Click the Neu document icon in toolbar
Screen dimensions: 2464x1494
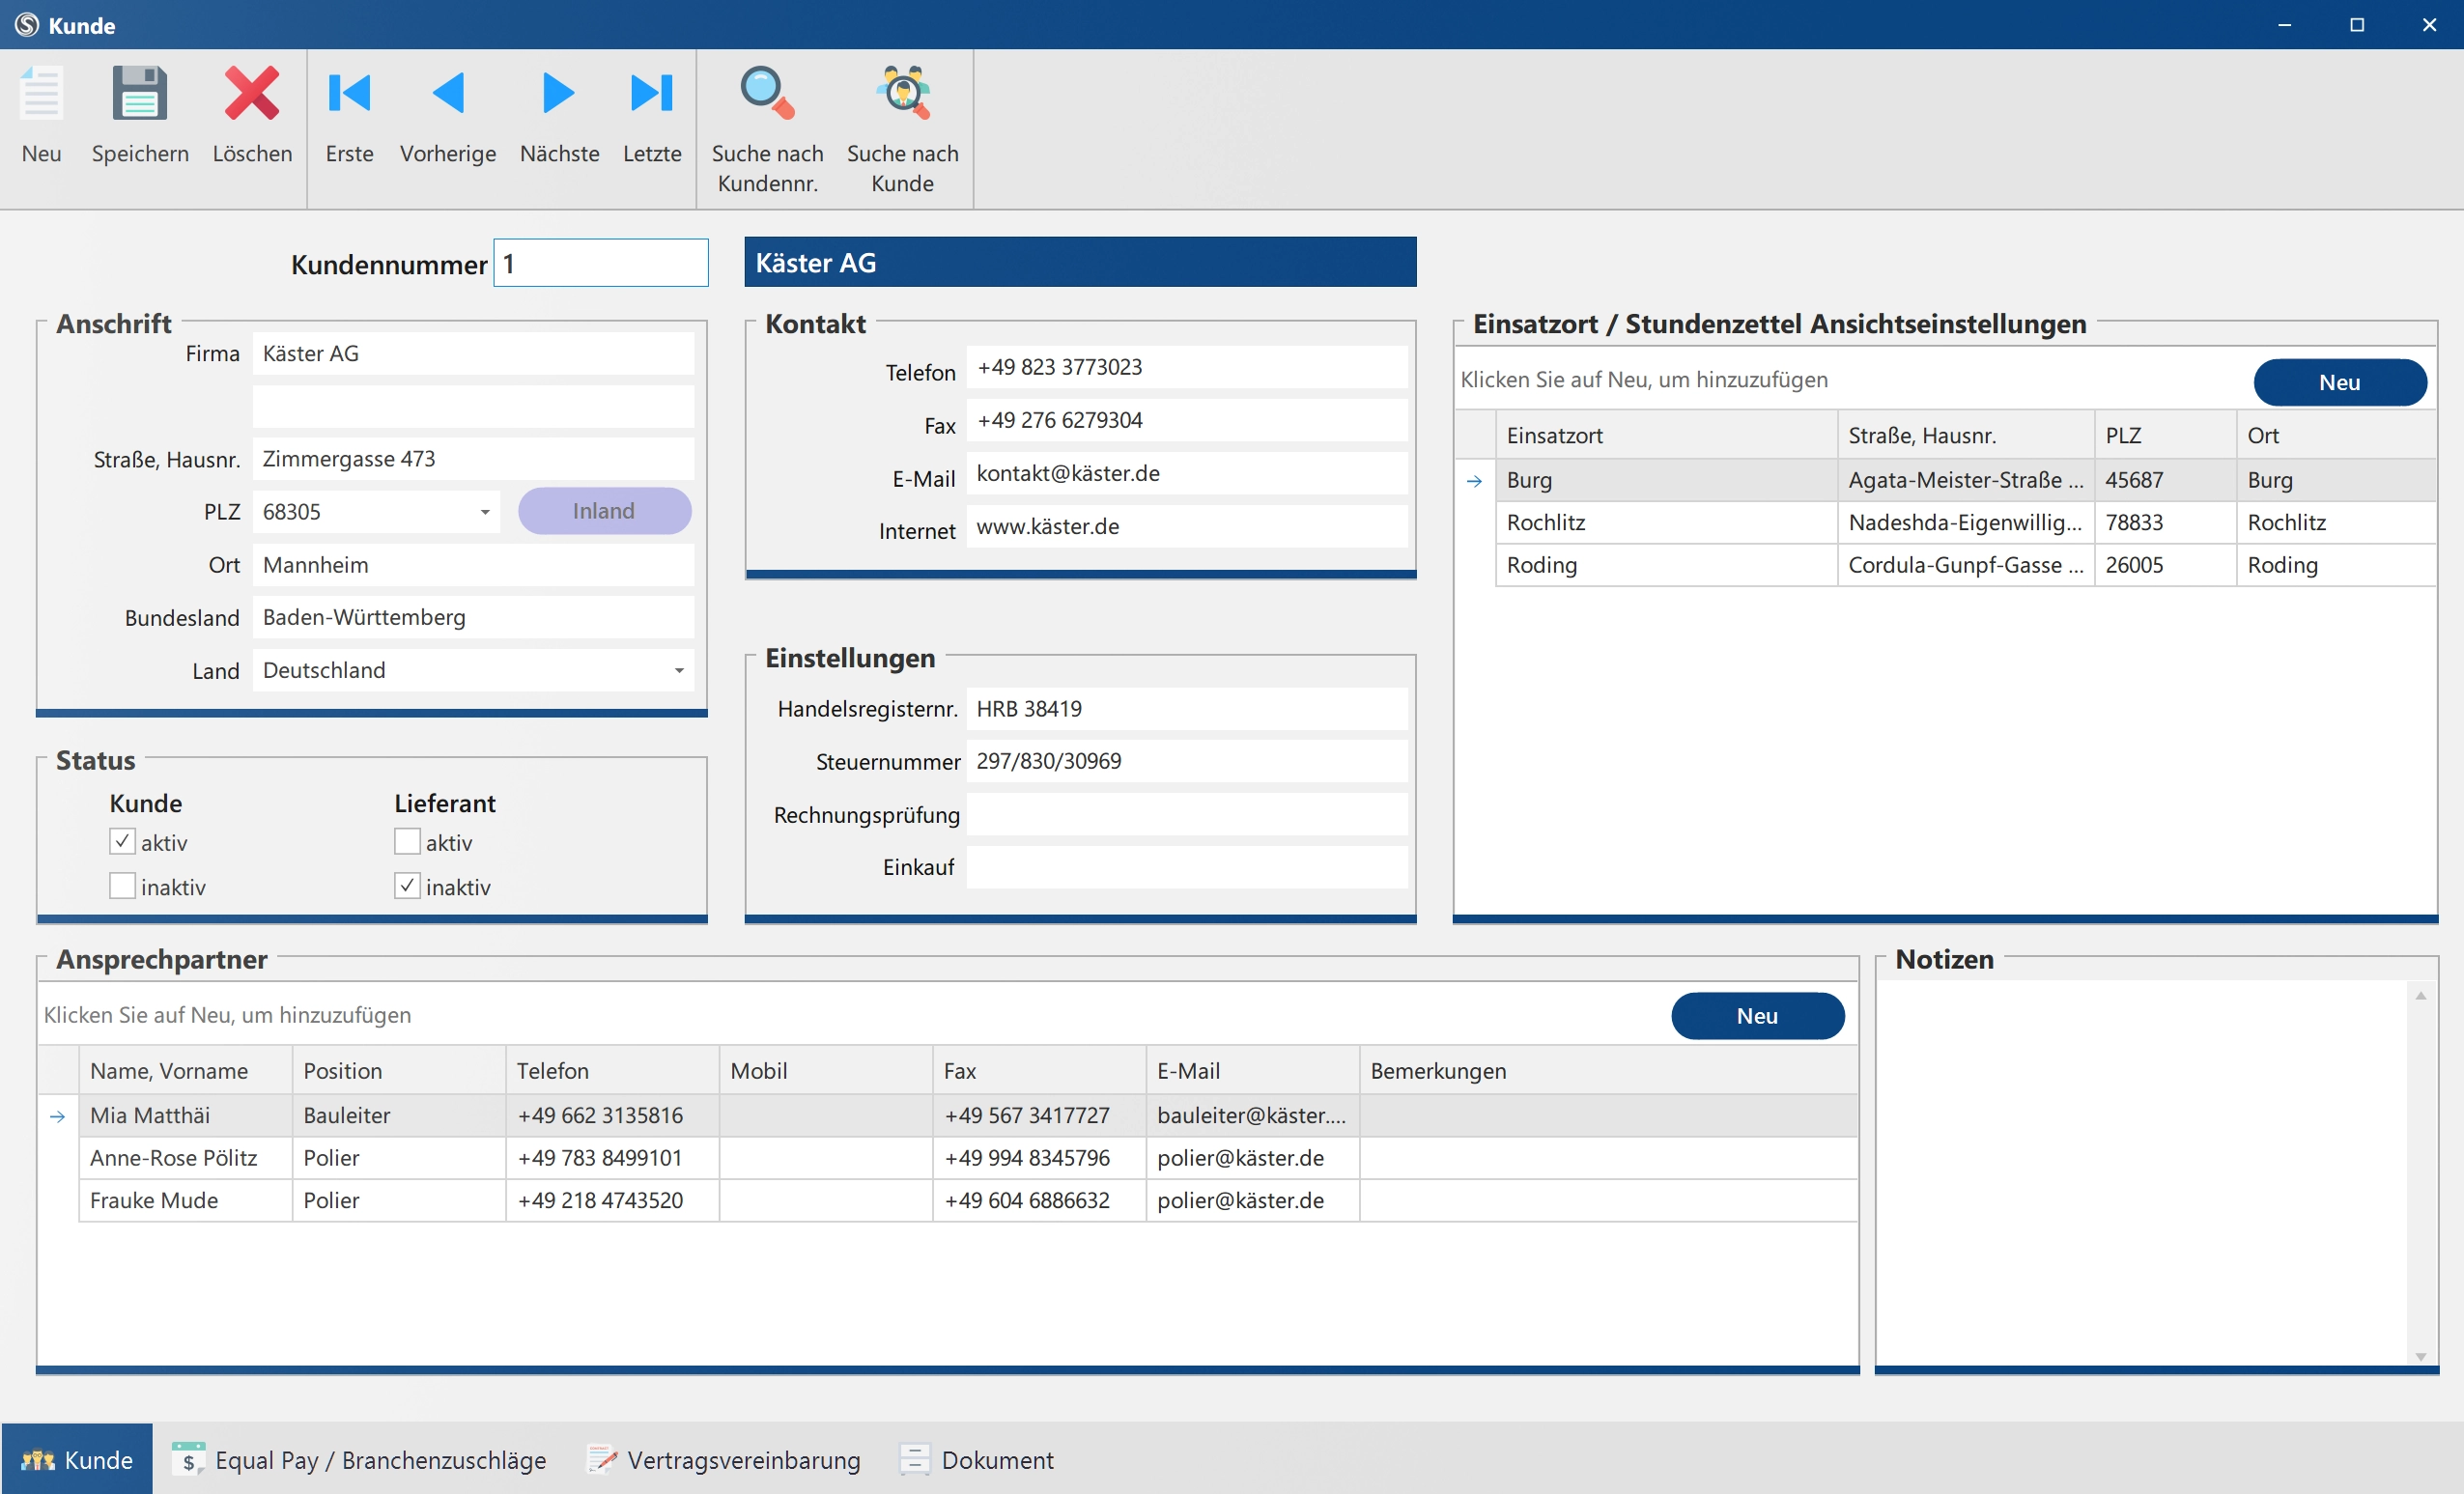pos(41,94)
